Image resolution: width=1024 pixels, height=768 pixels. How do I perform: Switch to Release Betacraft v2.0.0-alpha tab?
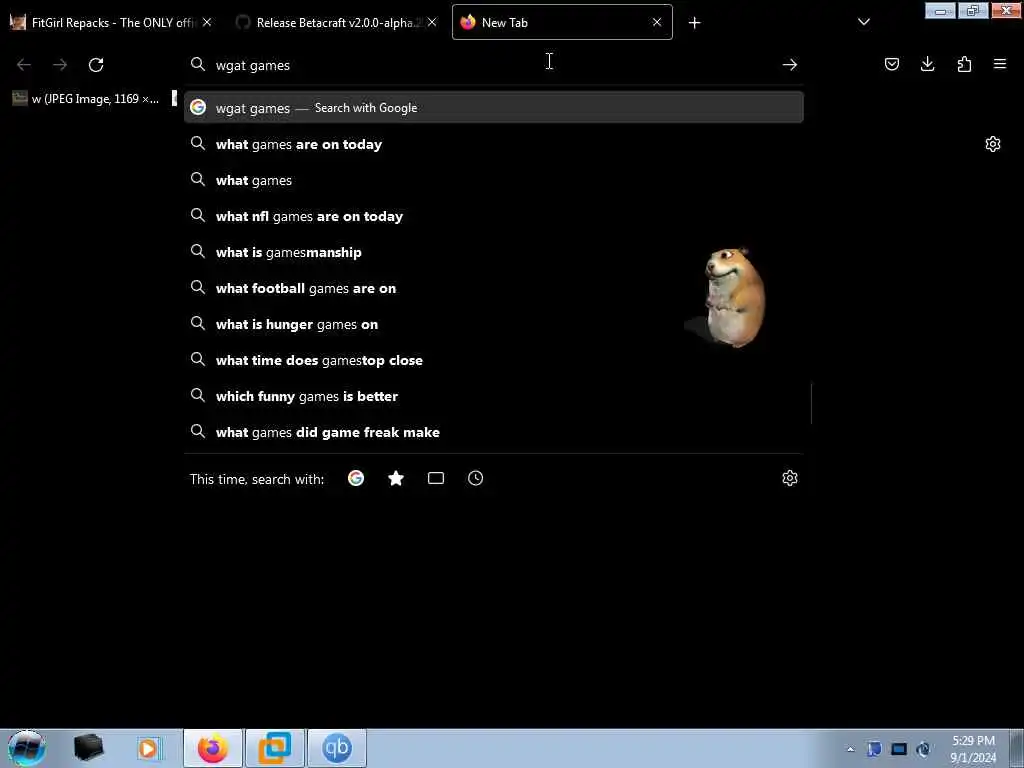click(336, 22)
